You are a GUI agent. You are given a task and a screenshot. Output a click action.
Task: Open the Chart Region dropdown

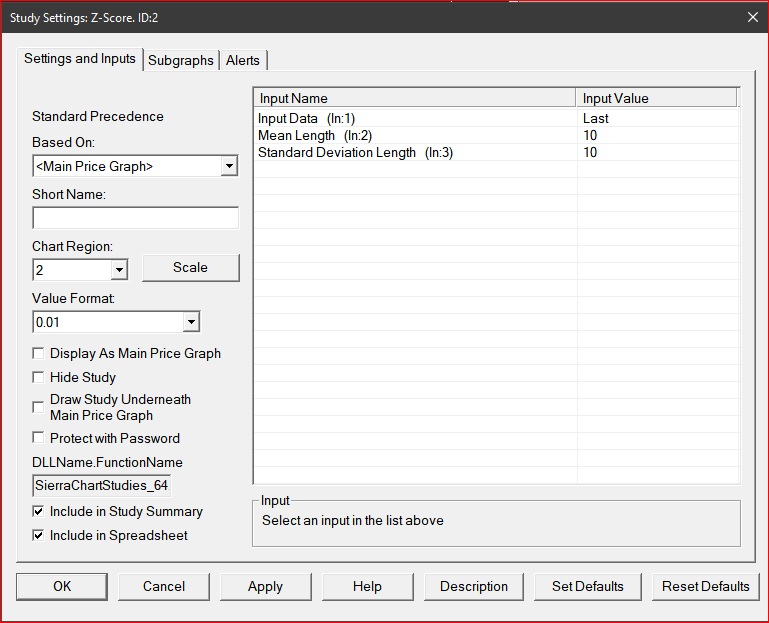(119, 270)
